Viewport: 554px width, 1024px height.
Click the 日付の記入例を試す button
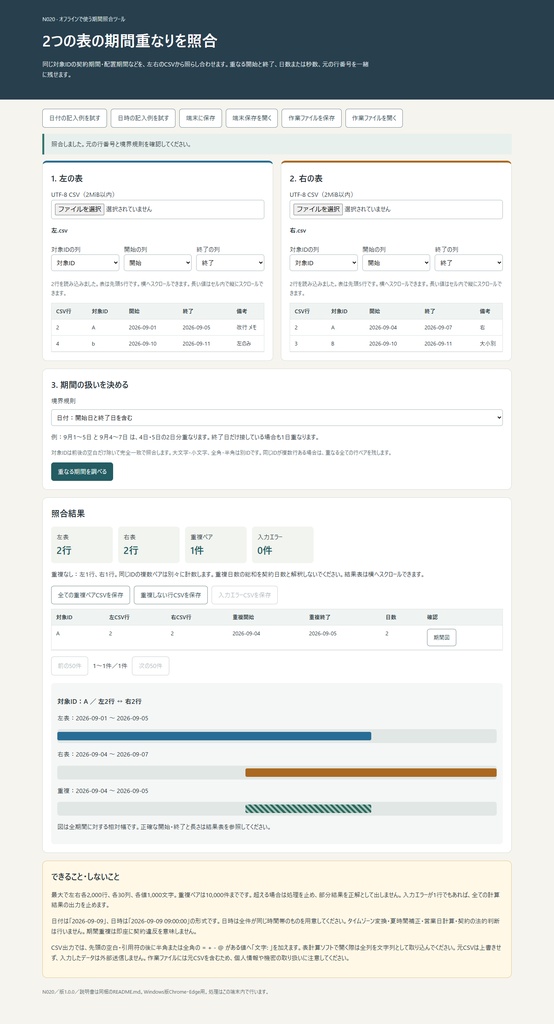(x=74, y=118)
